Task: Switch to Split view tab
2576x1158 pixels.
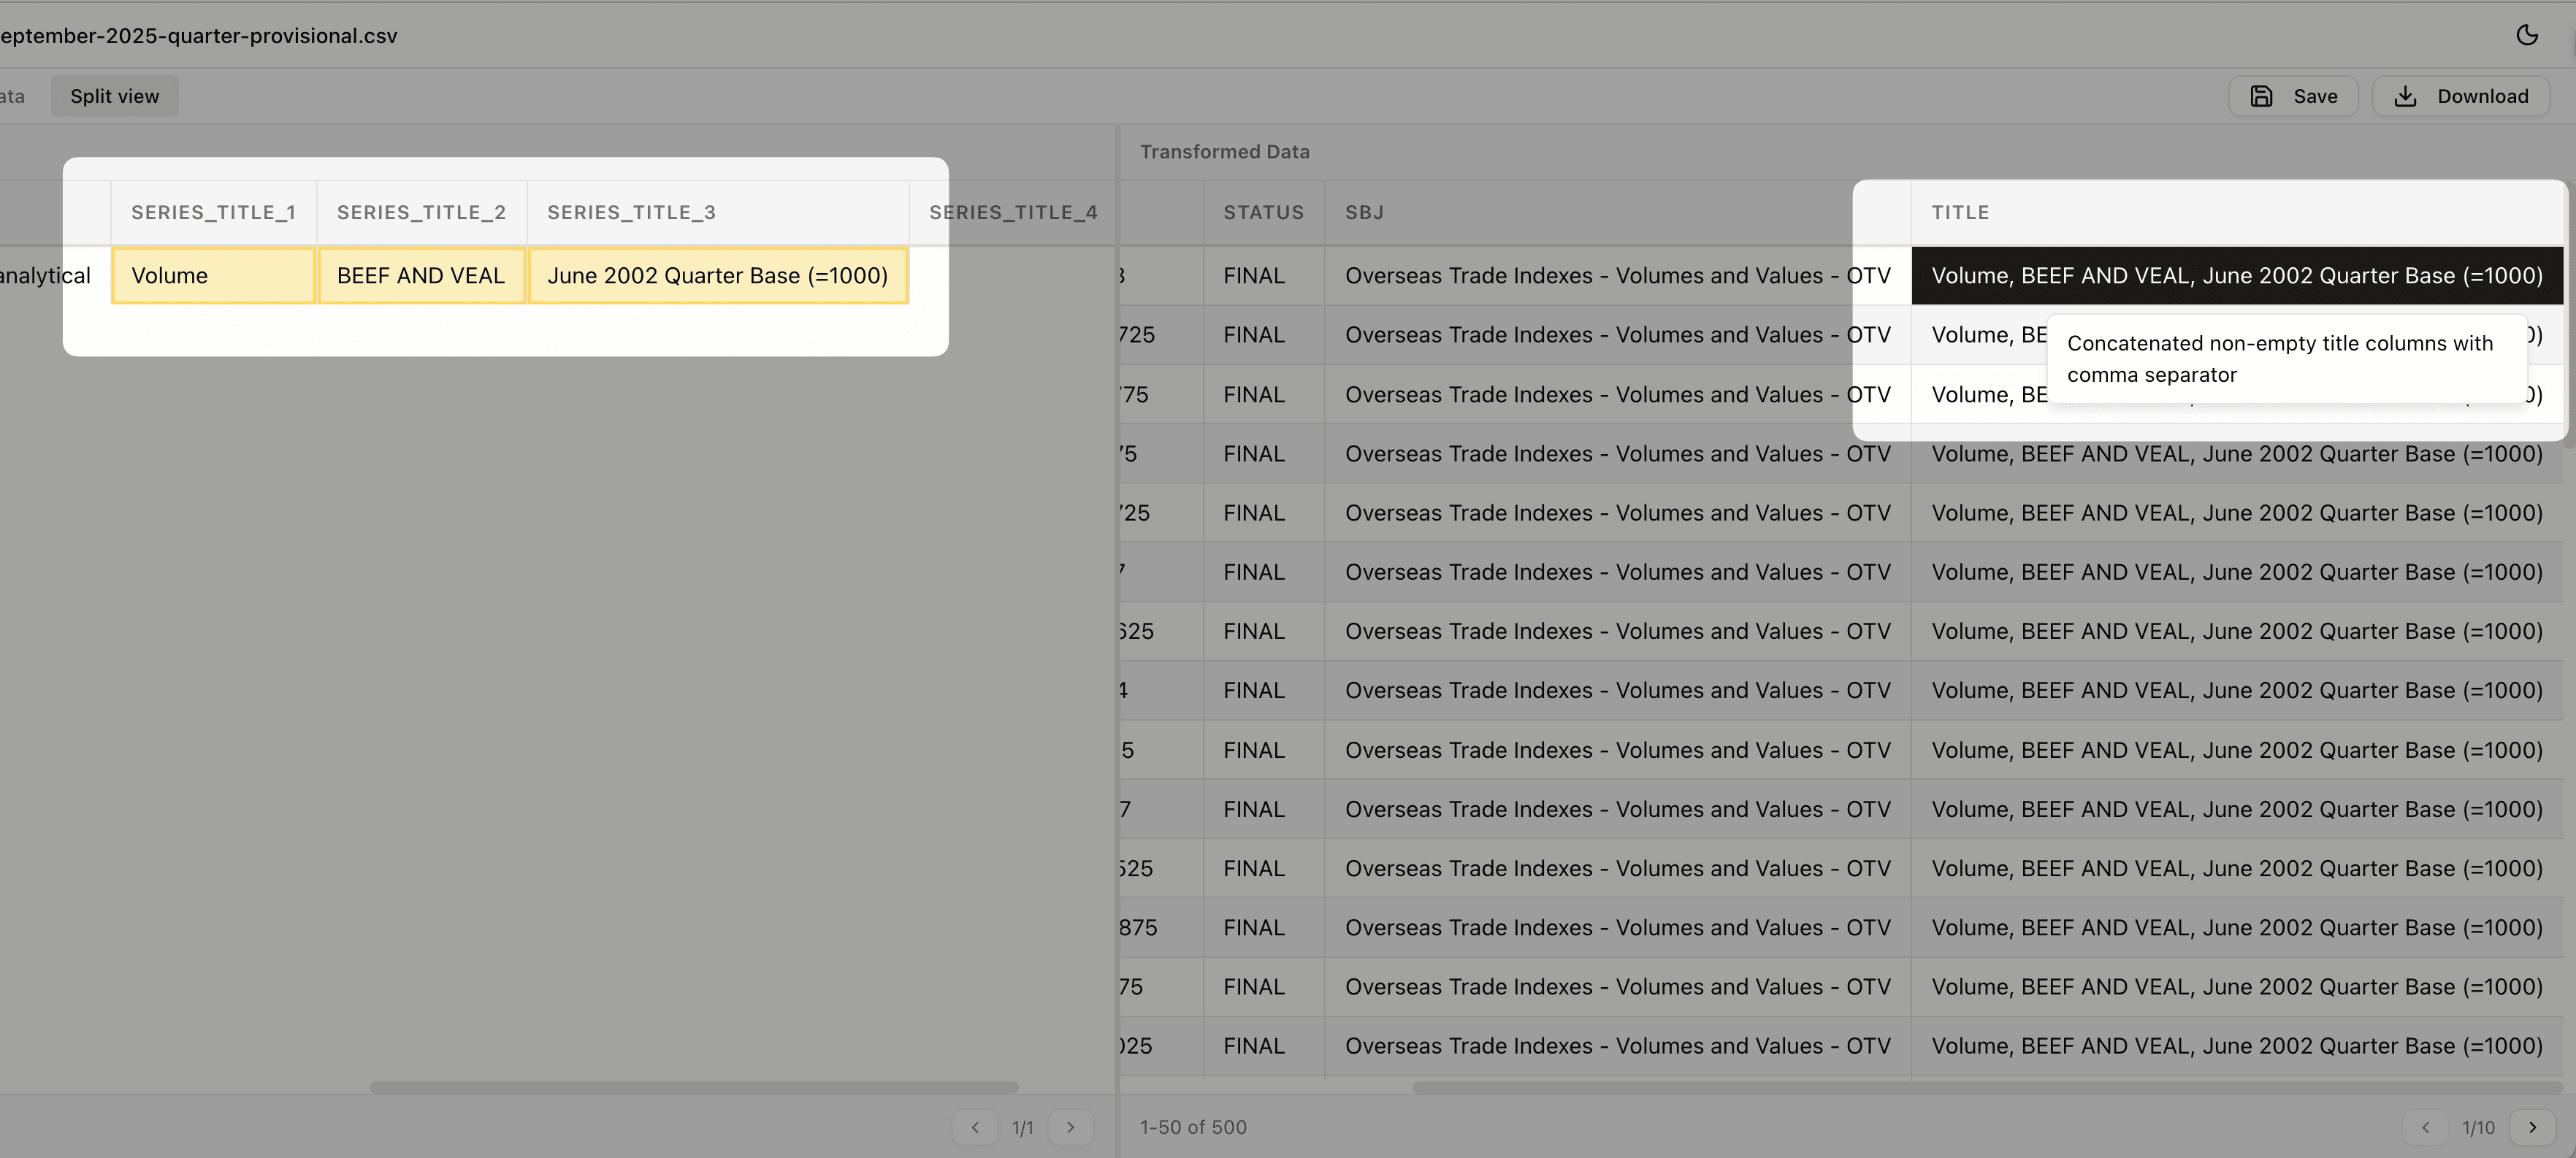Action: tap(114, 96)
